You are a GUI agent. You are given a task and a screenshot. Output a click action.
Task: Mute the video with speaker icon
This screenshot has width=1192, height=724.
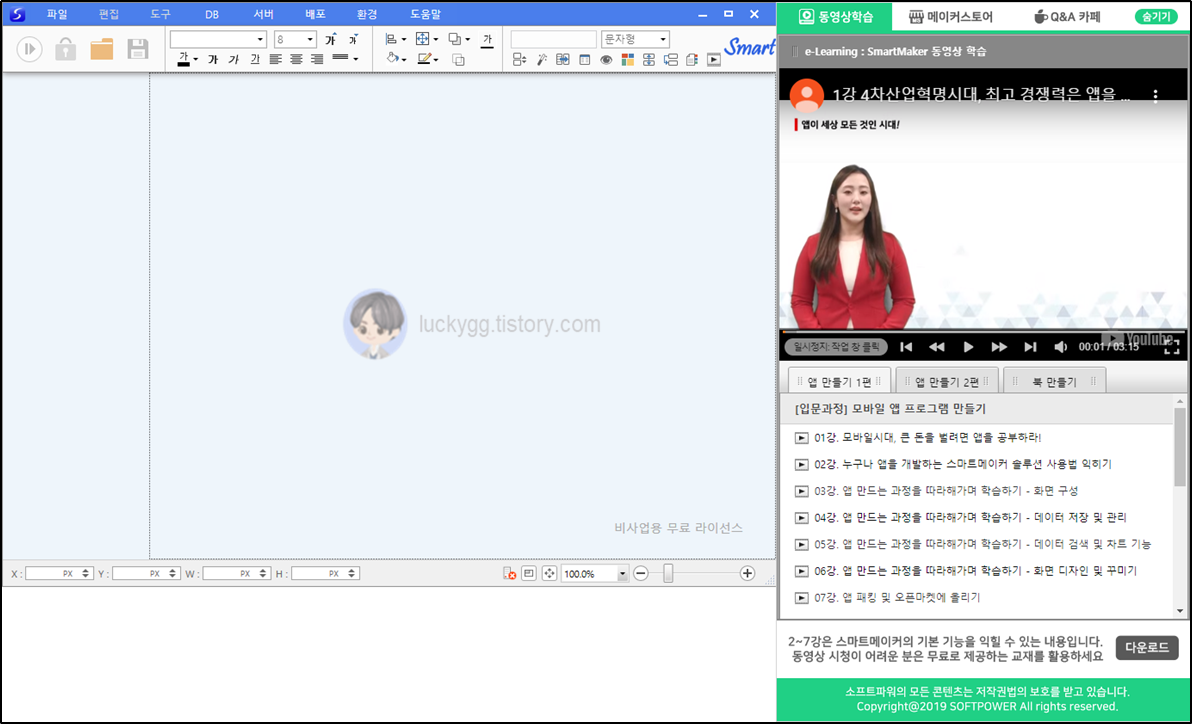(x=1060, y=347)
